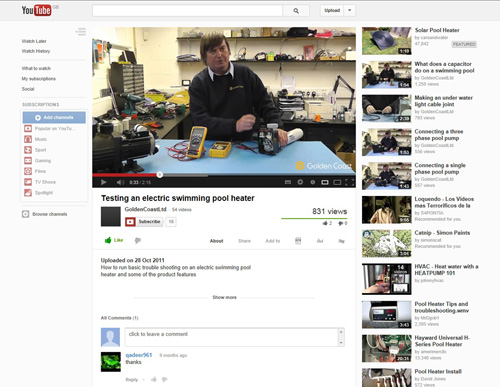The height and width of the screenshot is (387, 500).
Task: Play the video with the play button
Action: (104, 182)
